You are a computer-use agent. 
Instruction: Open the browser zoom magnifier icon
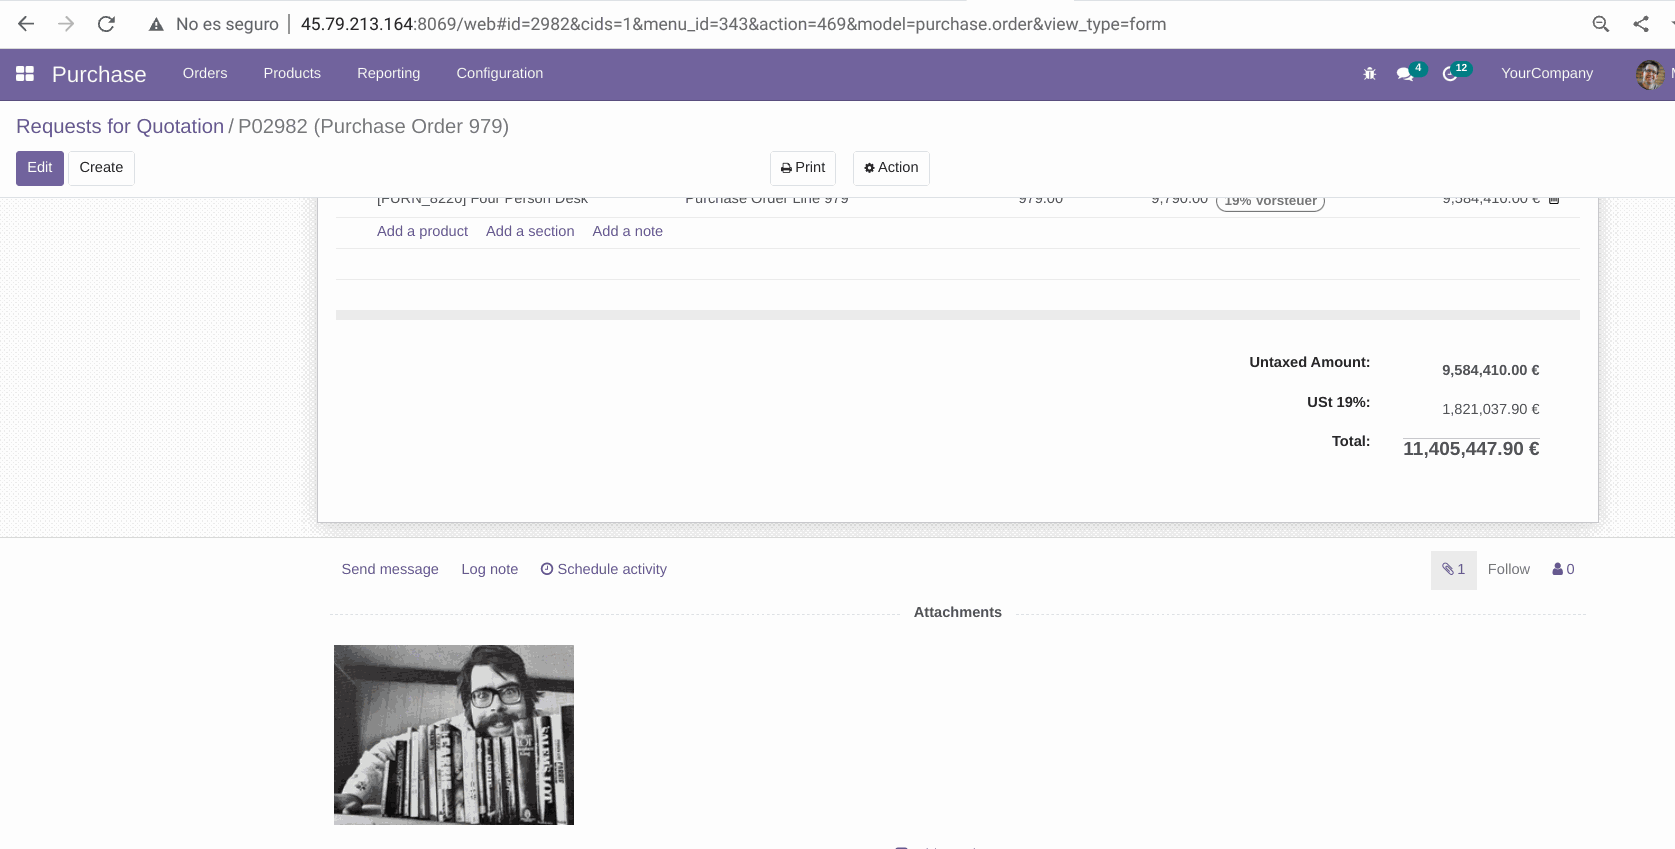1601,24
